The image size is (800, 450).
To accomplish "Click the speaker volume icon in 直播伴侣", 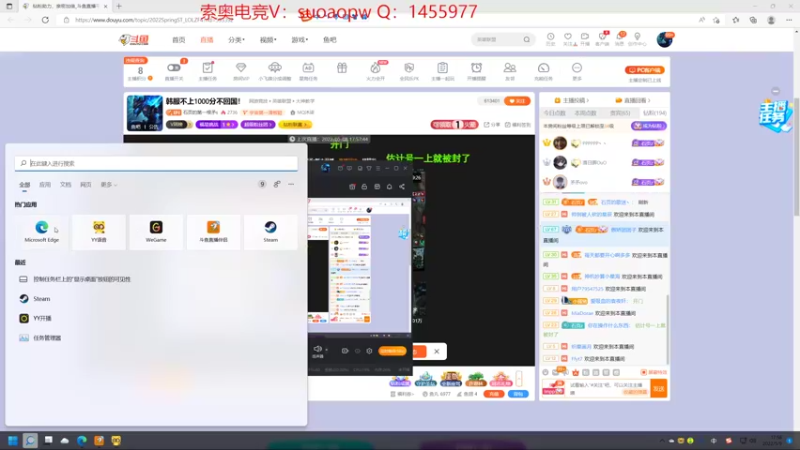I will (317, 349).
